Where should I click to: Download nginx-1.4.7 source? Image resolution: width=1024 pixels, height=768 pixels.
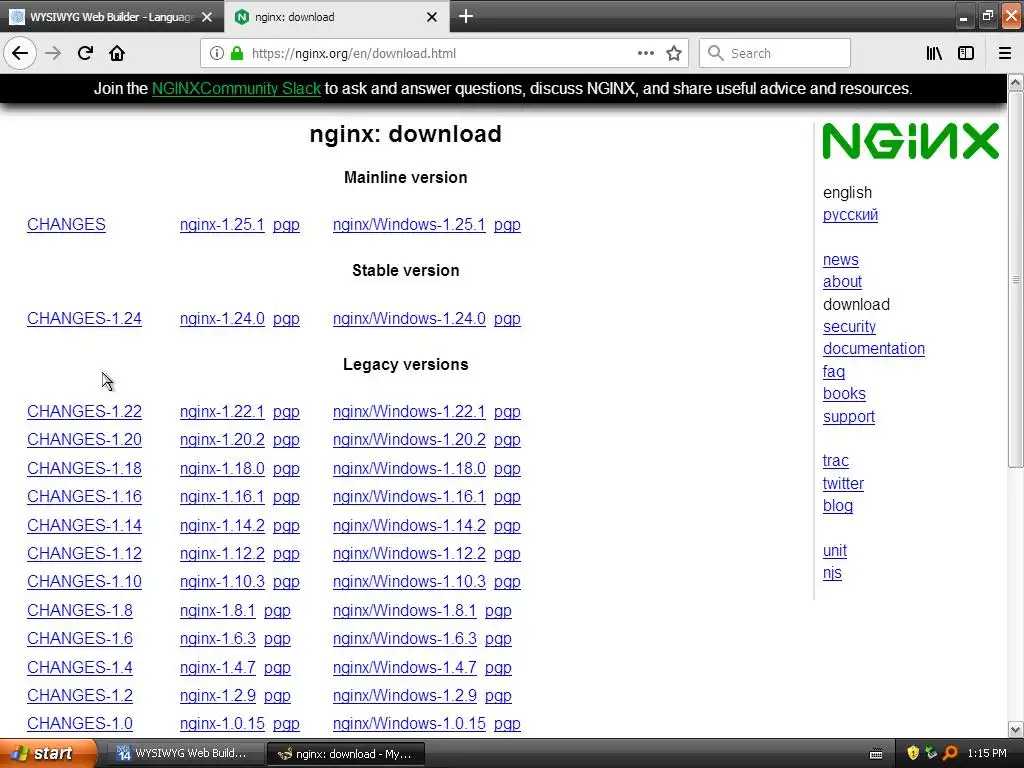[217, 668]
